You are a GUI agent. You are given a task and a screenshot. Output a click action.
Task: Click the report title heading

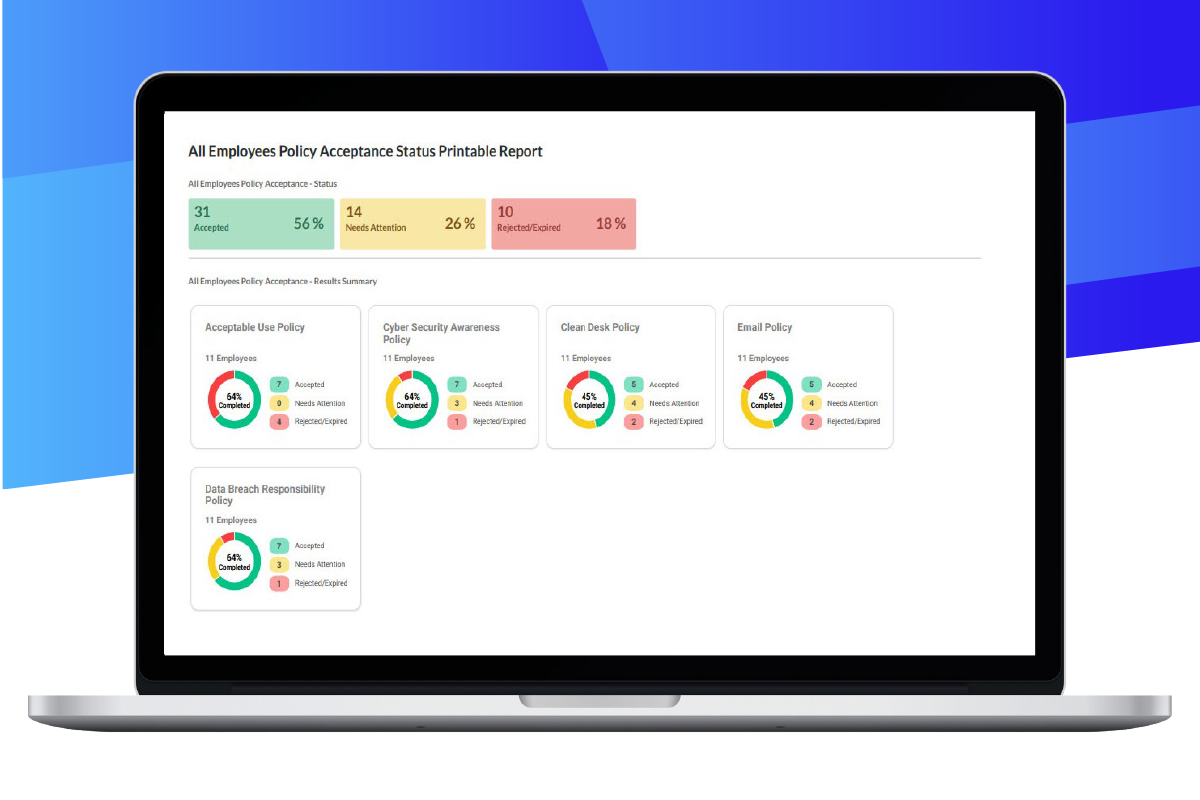[x=365, y=152]
